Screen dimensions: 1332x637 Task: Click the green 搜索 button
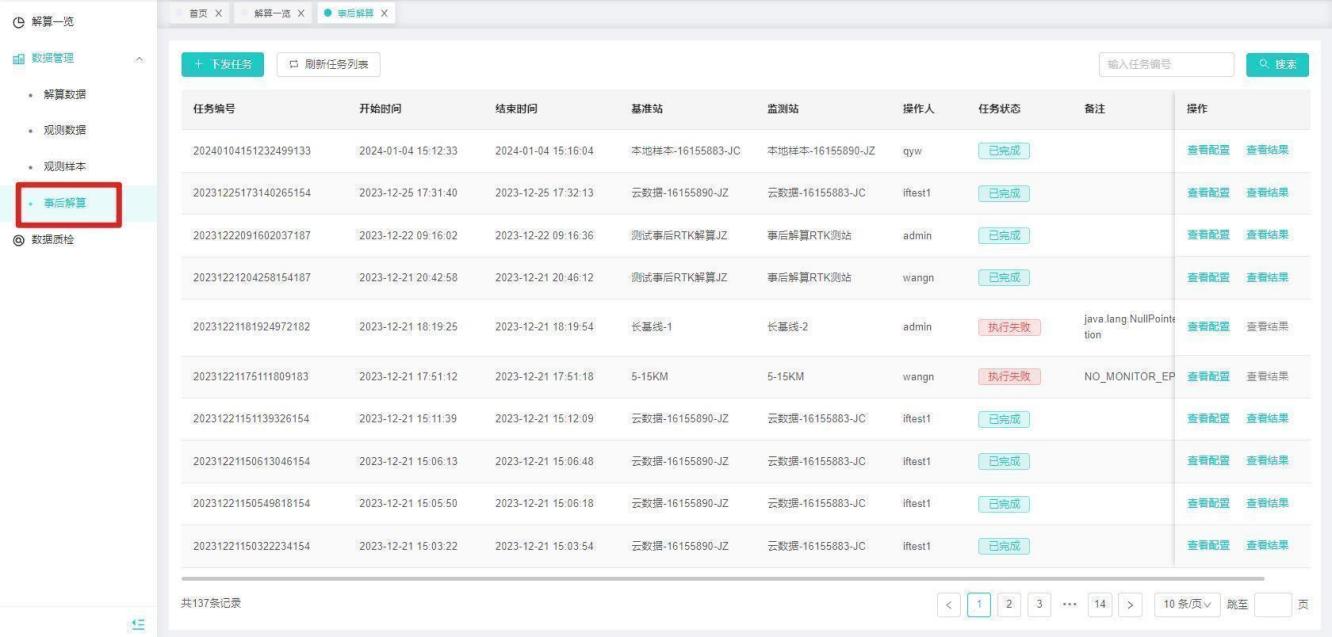click(1277, 64)
